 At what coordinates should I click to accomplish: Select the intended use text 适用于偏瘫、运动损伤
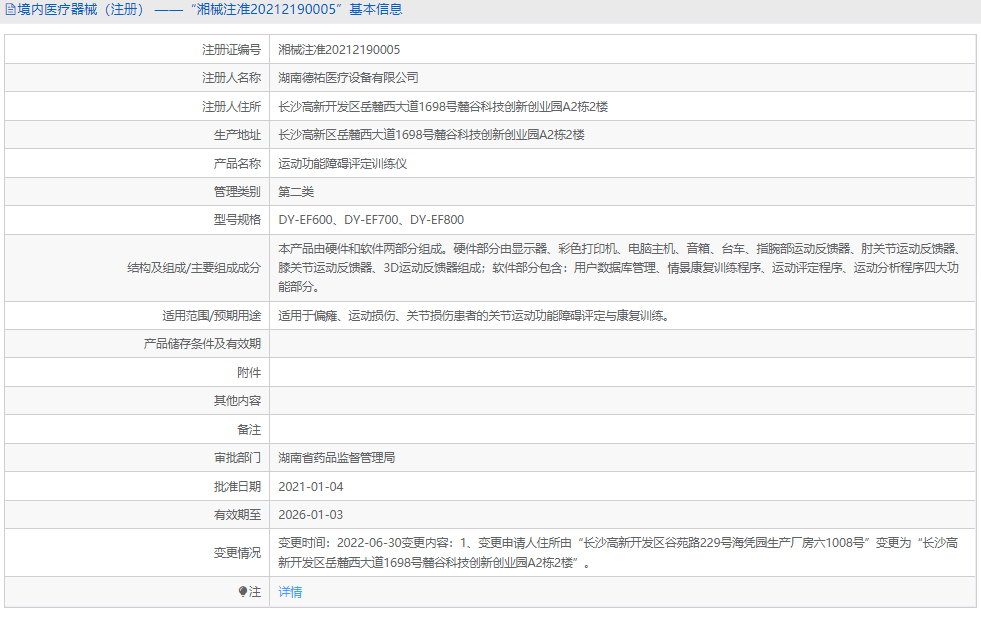pyautogui.click(x=474, y=315)
